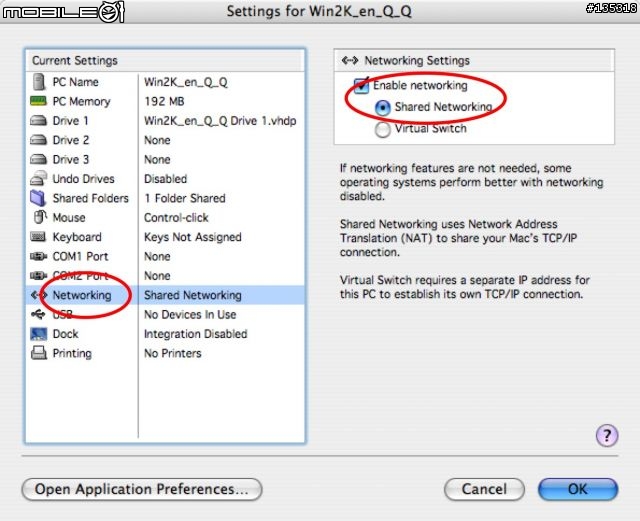Screen dimensions: 640x521
Task: Click the Drive 1 hard disk icon
Action: (38, 120)
